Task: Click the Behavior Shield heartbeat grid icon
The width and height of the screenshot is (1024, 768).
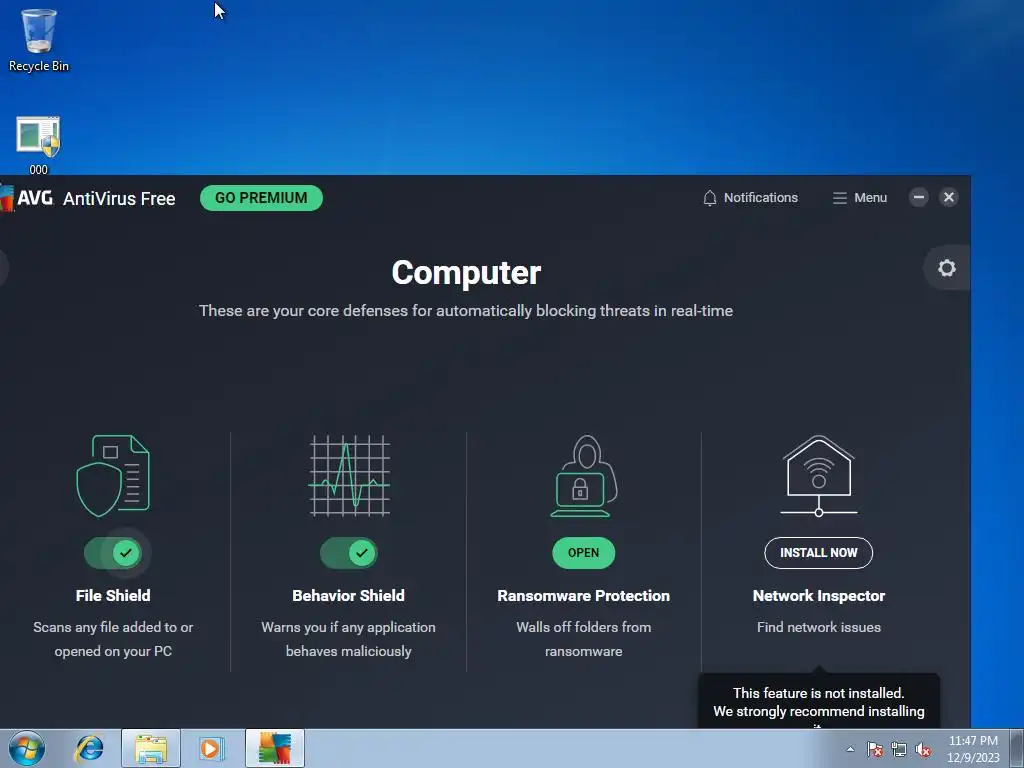Action: (349, 475)
